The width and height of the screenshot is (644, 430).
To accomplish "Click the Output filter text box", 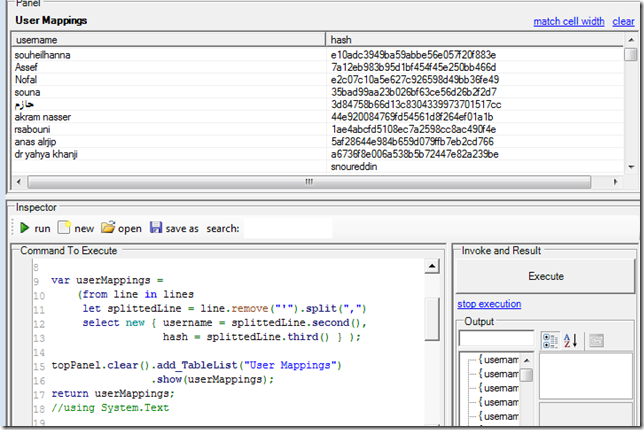I will [496, 341].
